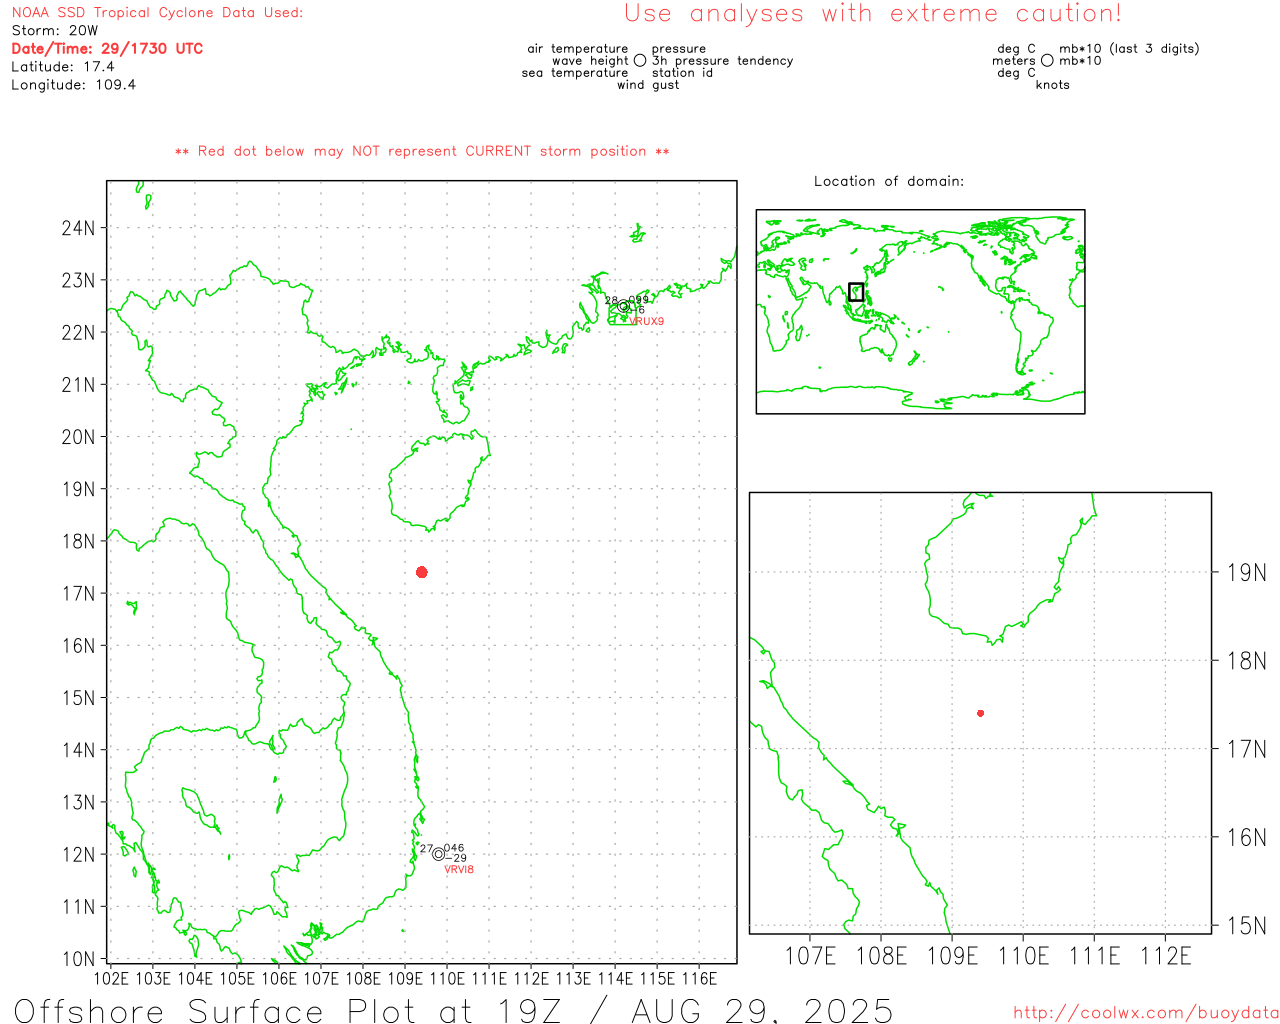1280x1024 pixels.
Task: Click the 17N latitude label on main map
Action: point(78,594)
